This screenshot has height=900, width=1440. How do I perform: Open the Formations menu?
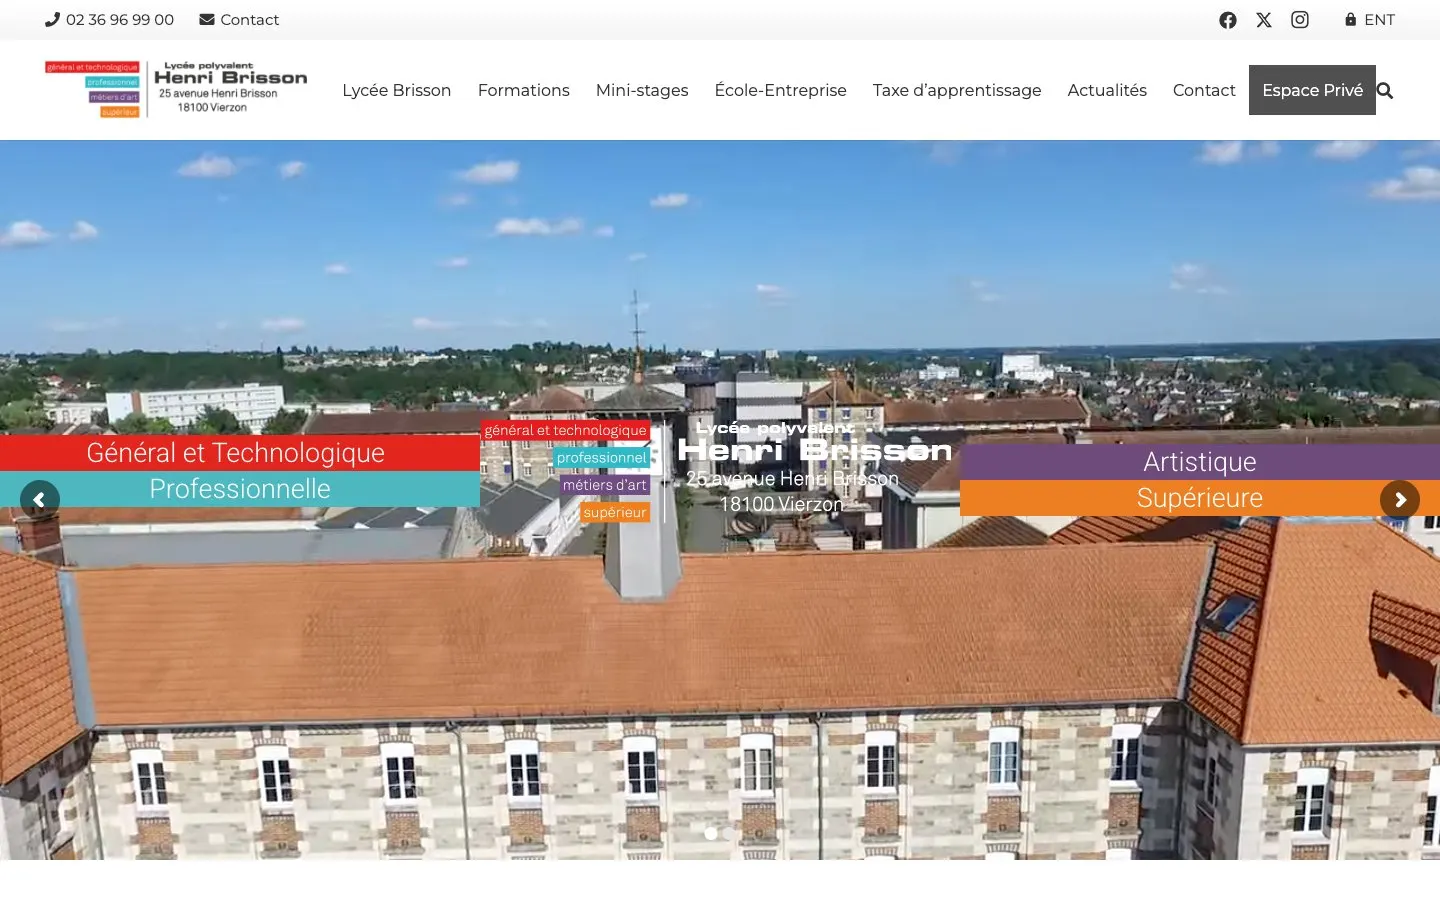(x=524, y=90)
